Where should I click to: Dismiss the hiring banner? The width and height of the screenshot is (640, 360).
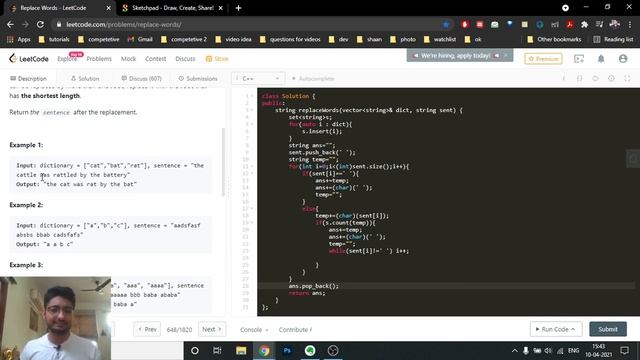point(506,55)
